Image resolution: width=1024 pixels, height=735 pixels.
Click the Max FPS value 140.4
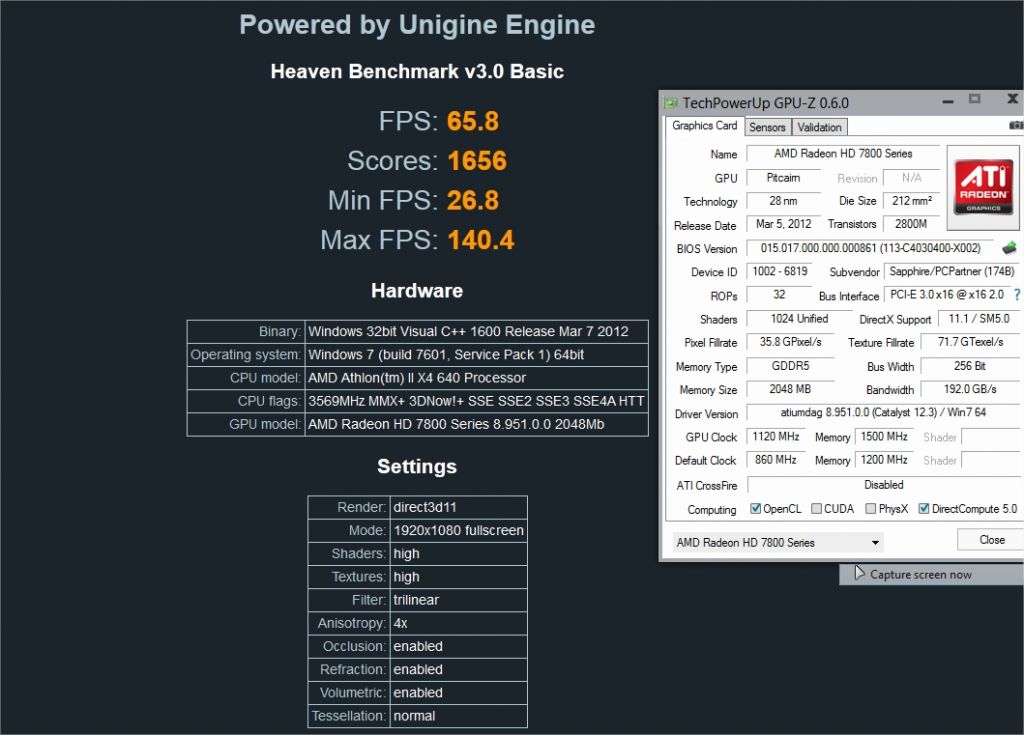[x=481, y=240]
